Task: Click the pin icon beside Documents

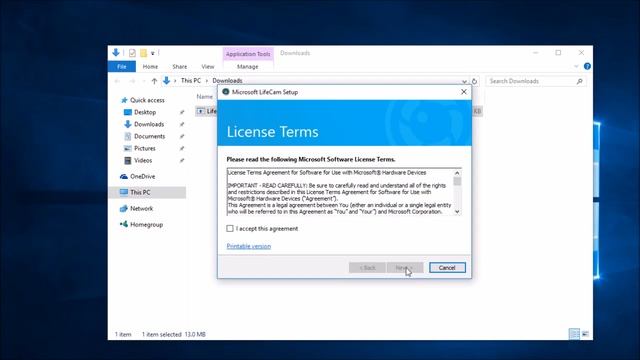Action: [182, 136]
